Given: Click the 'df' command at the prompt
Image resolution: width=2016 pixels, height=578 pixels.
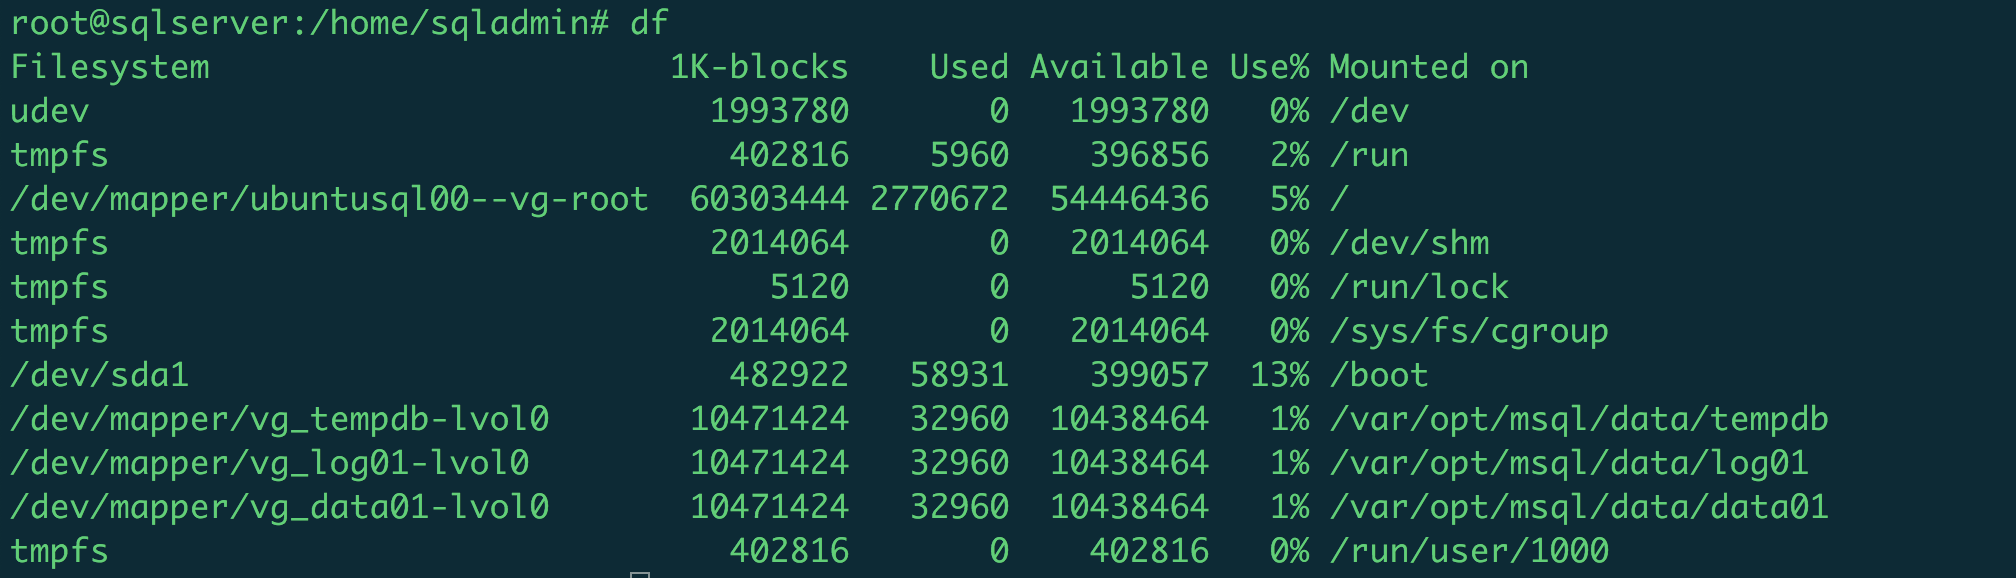Looking at the screenshot, I should point(649,23).
